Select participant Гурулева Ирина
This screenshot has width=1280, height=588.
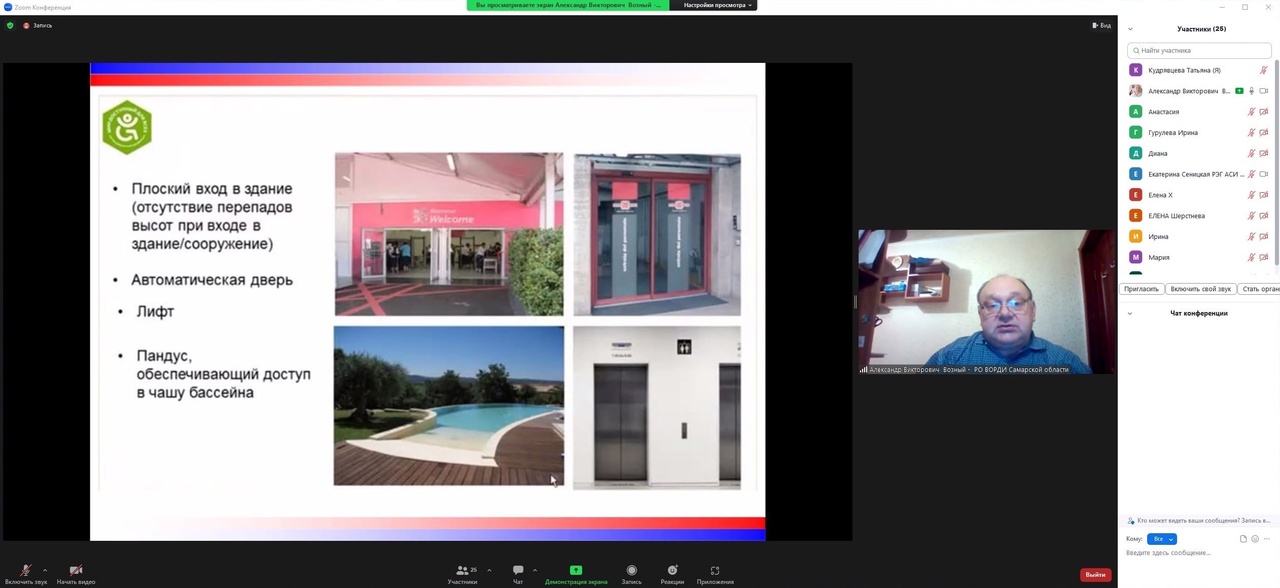tap(1199, 132)
